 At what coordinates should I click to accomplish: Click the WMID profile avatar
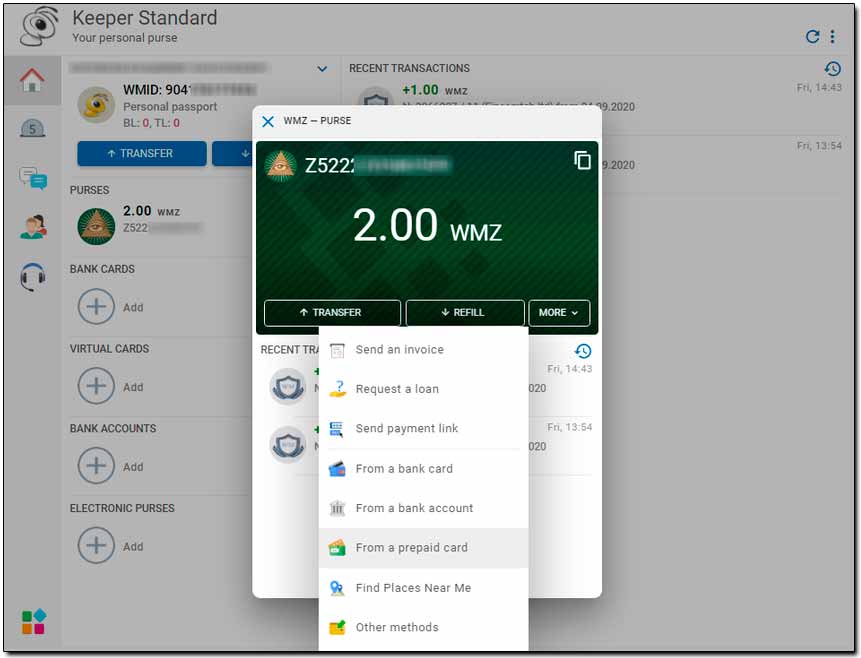point(96,104)
